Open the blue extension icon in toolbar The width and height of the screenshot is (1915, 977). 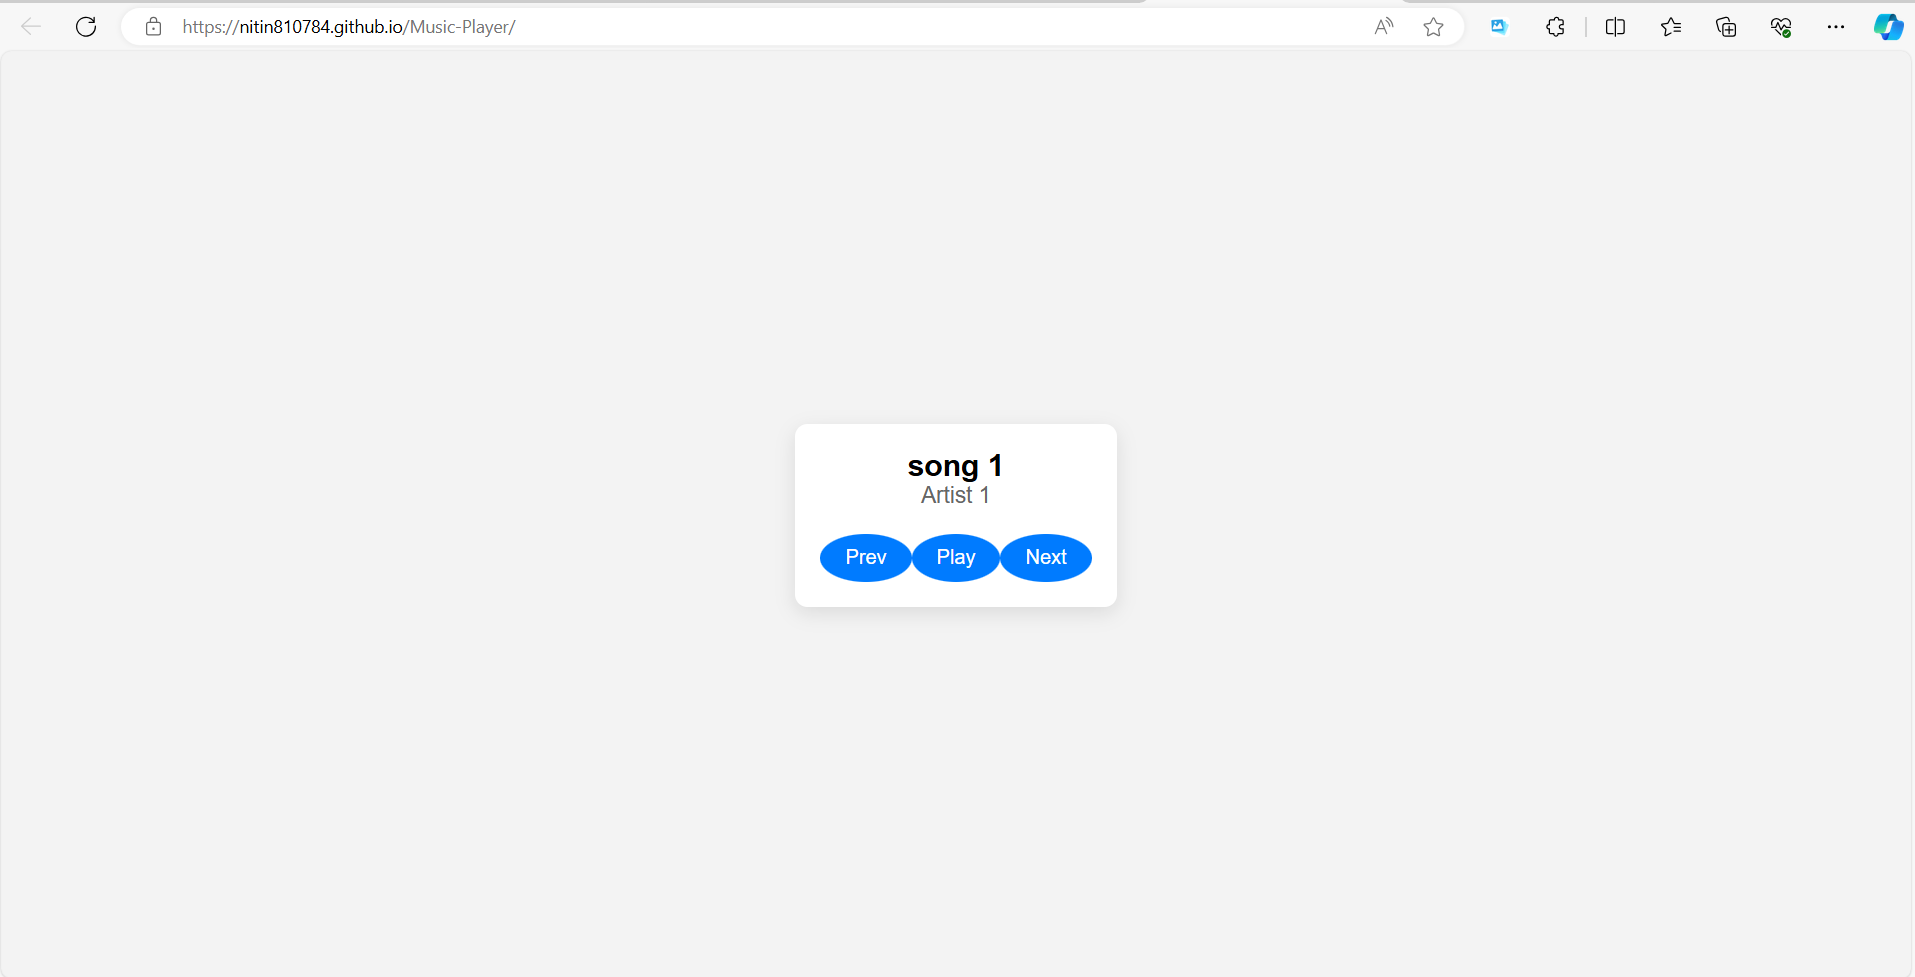click(1498, 27)
